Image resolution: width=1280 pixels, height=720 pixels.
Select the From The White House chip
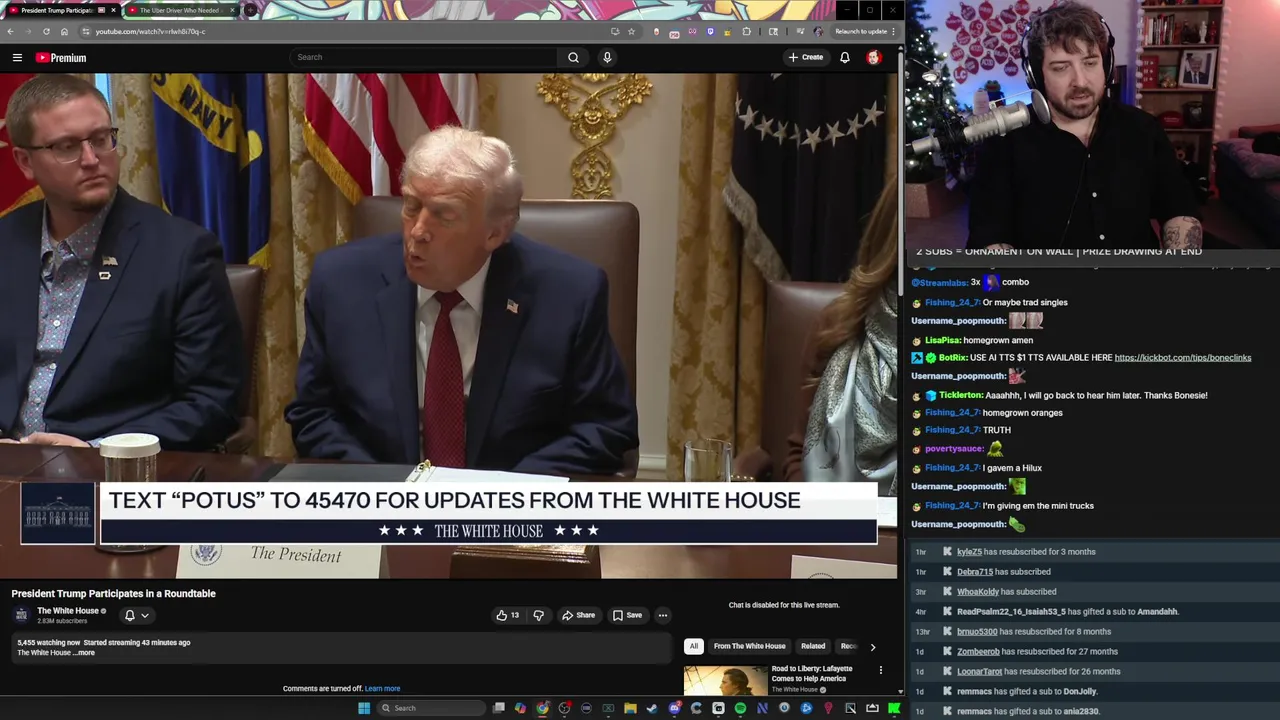click(750, 646)
